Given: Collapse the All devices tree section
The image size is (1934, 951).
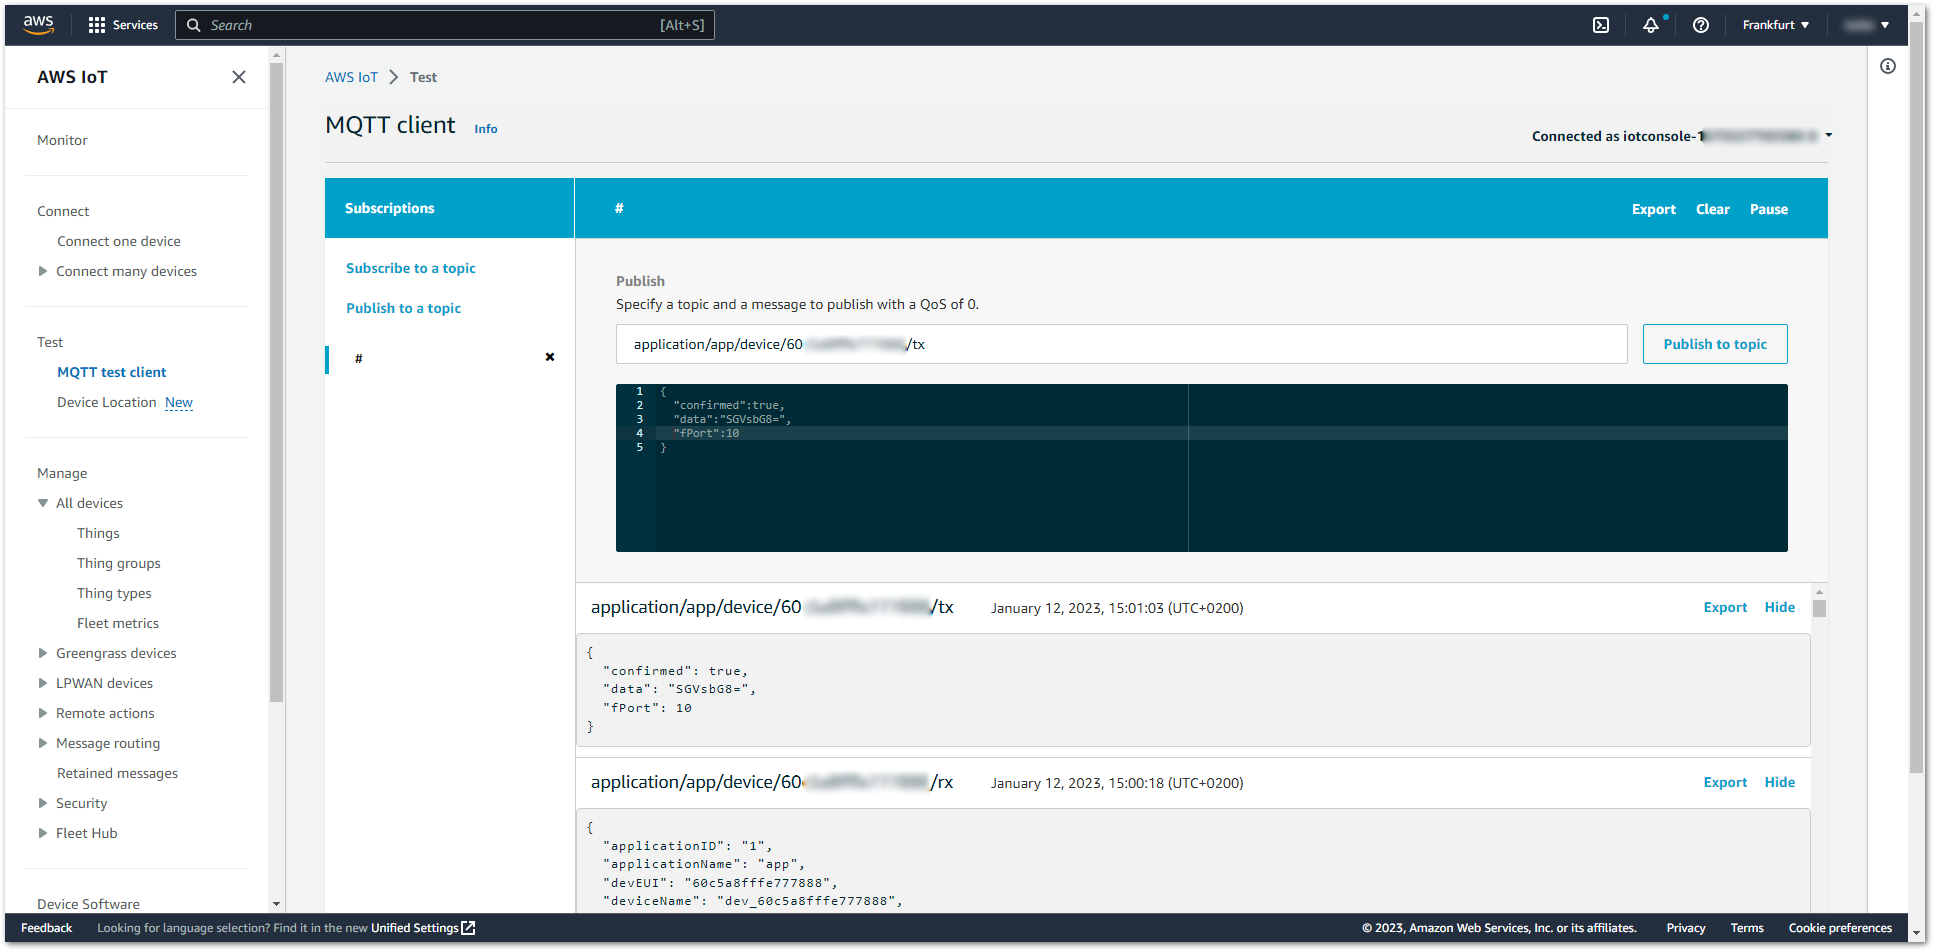Looking at the screenshot, I should tap(43, 503).
